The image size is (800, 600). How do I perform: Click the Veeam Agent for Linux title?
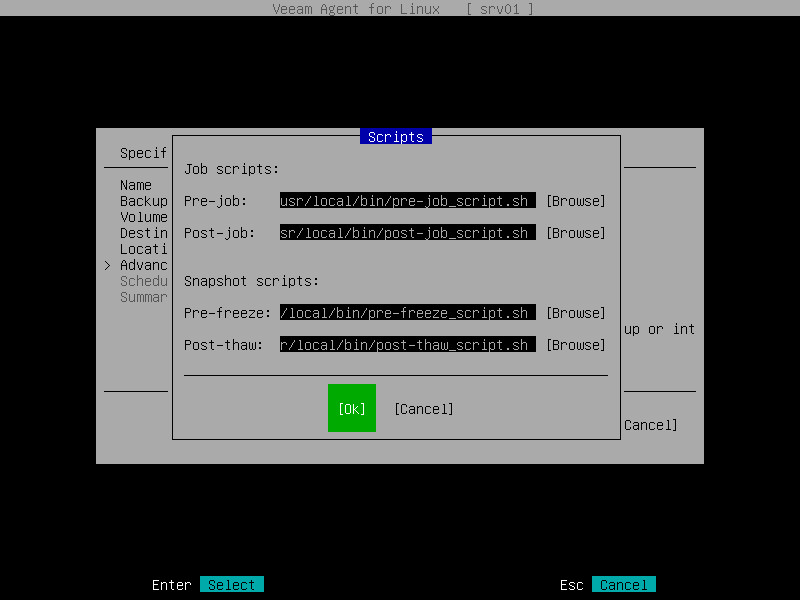(x=356, y=9)
